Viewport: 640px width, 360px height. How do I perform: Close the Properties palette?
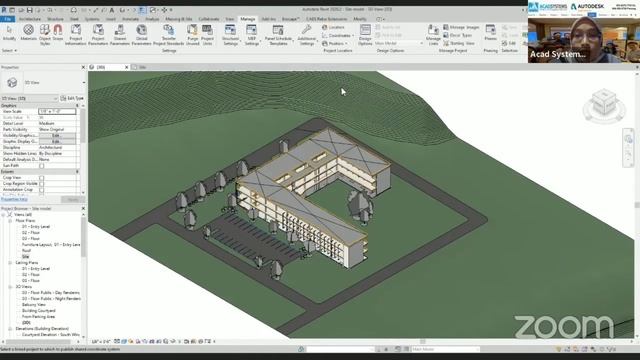click(x=83, y=67)
